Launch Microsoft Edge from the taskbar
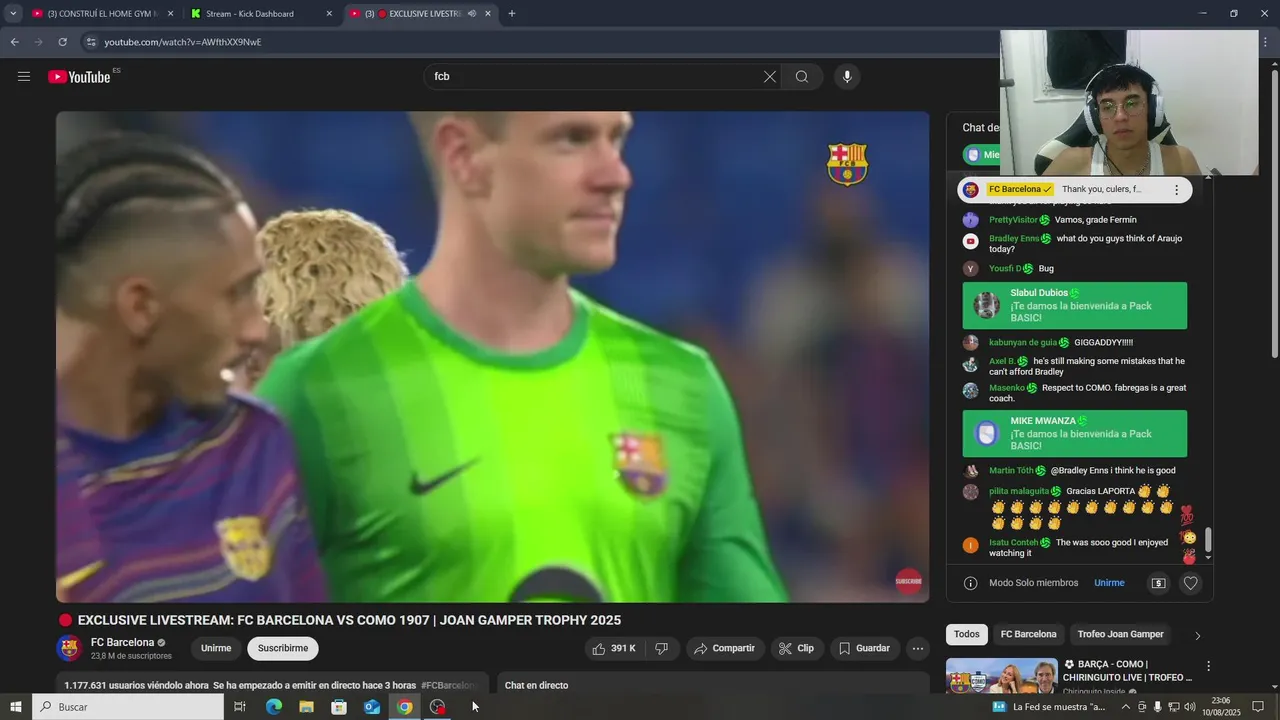 click(273, 707)
